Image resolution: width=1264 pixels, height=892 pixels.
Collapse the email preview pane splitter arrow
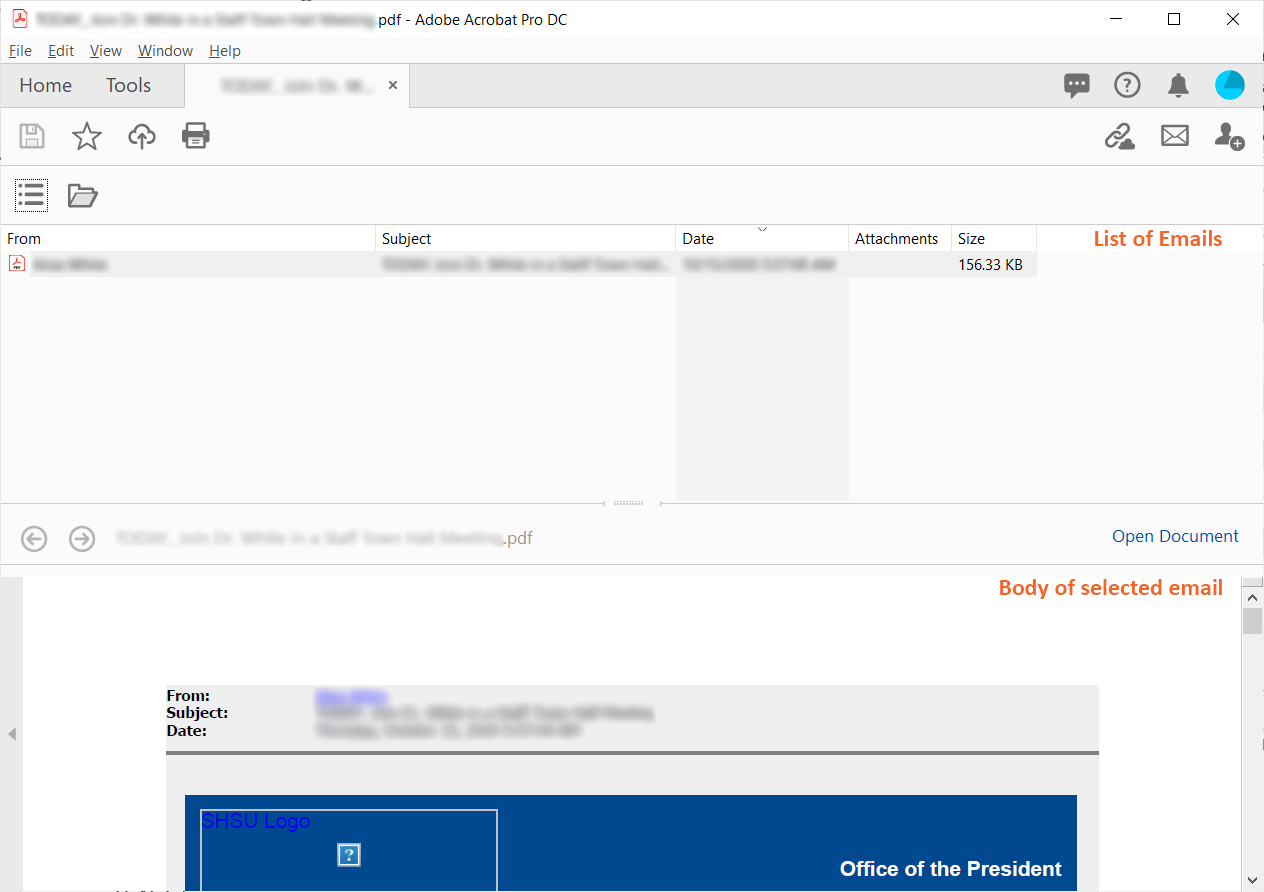pos(627,503)
